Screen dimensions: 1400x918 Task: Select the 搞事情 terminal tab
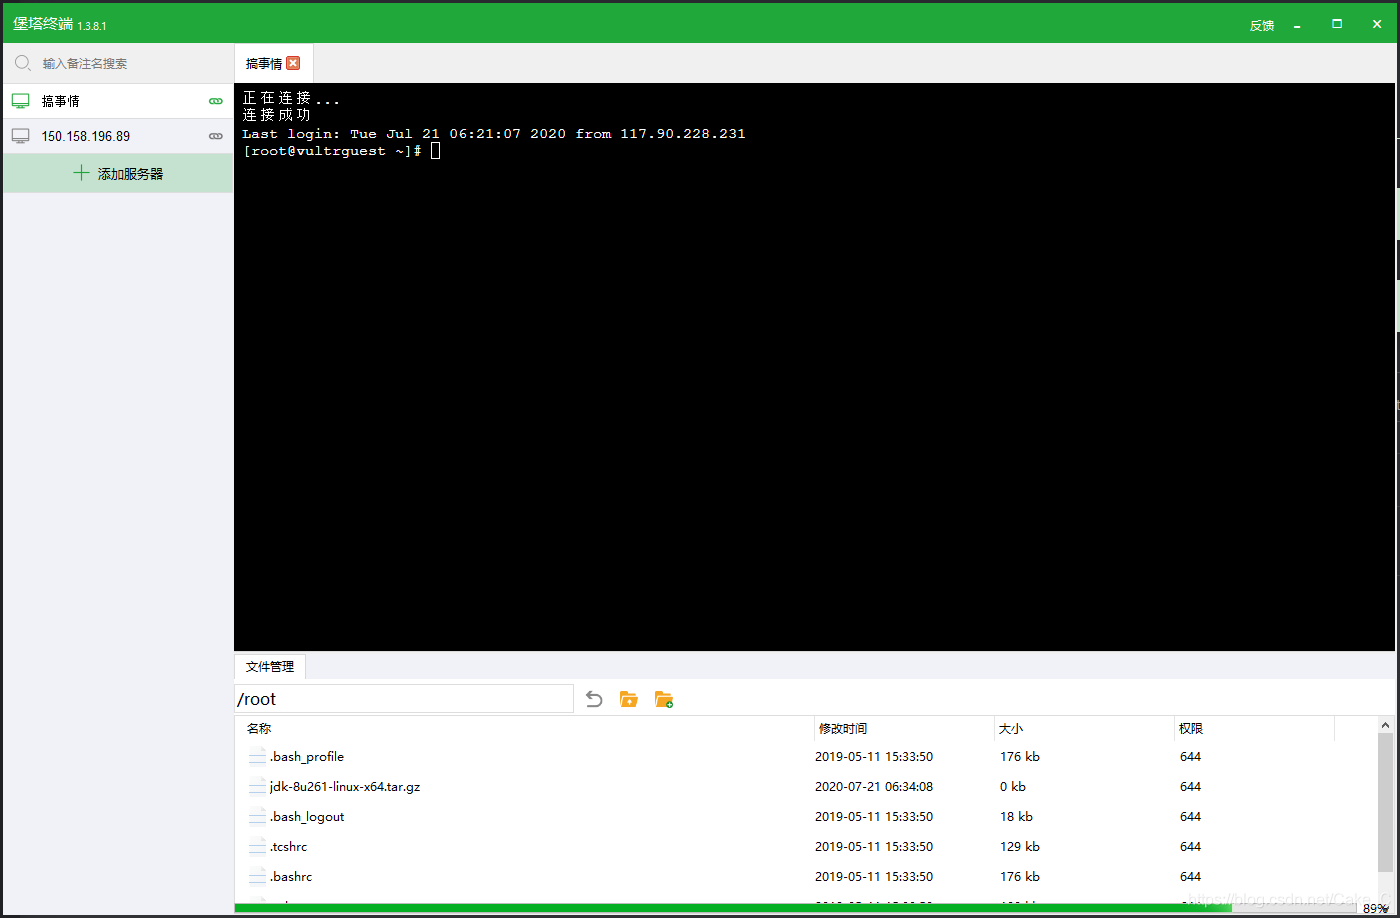(274, 63)
